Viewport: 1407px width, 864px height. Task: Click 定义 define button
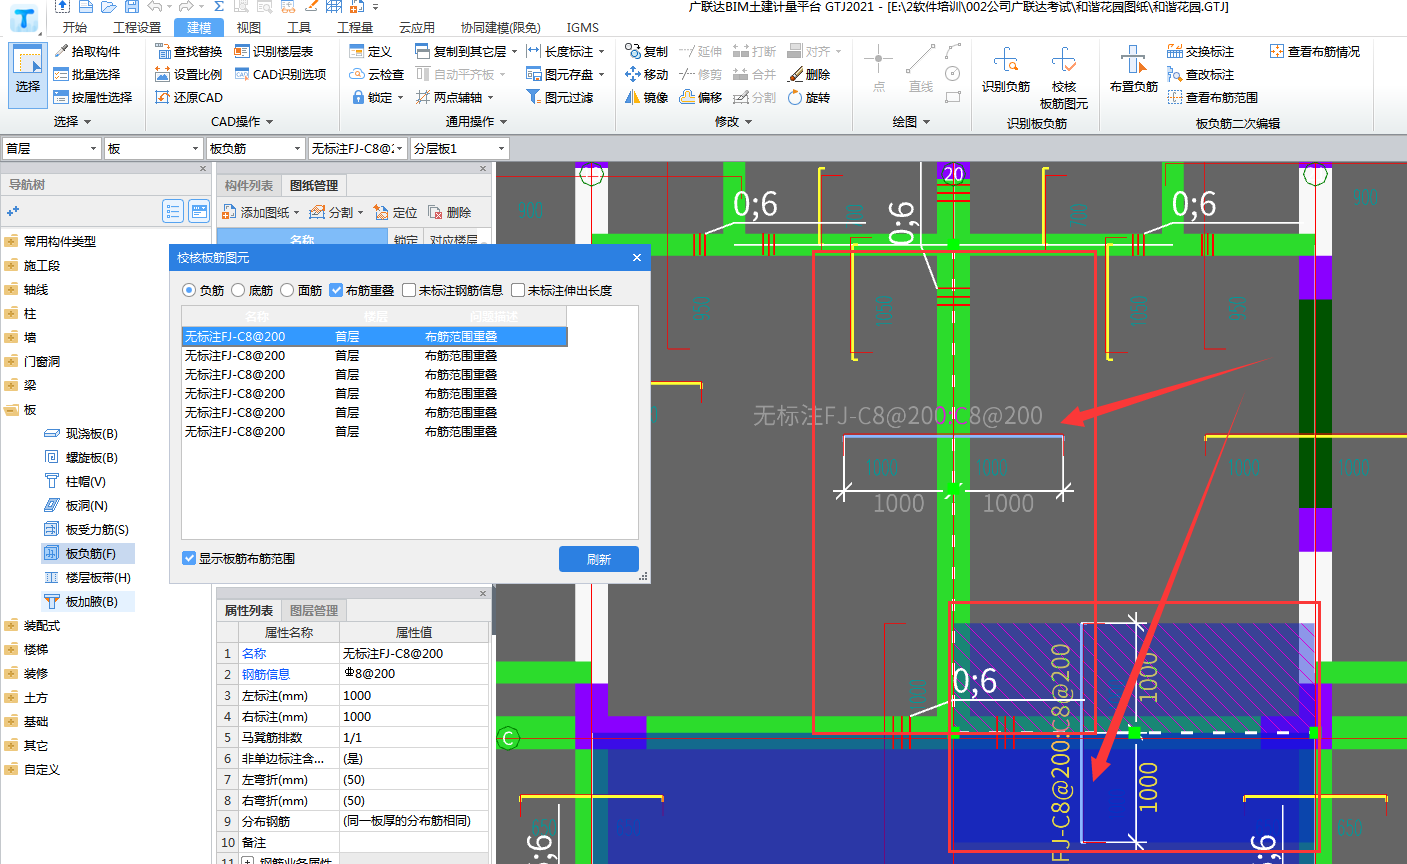[x=371, y=51]
